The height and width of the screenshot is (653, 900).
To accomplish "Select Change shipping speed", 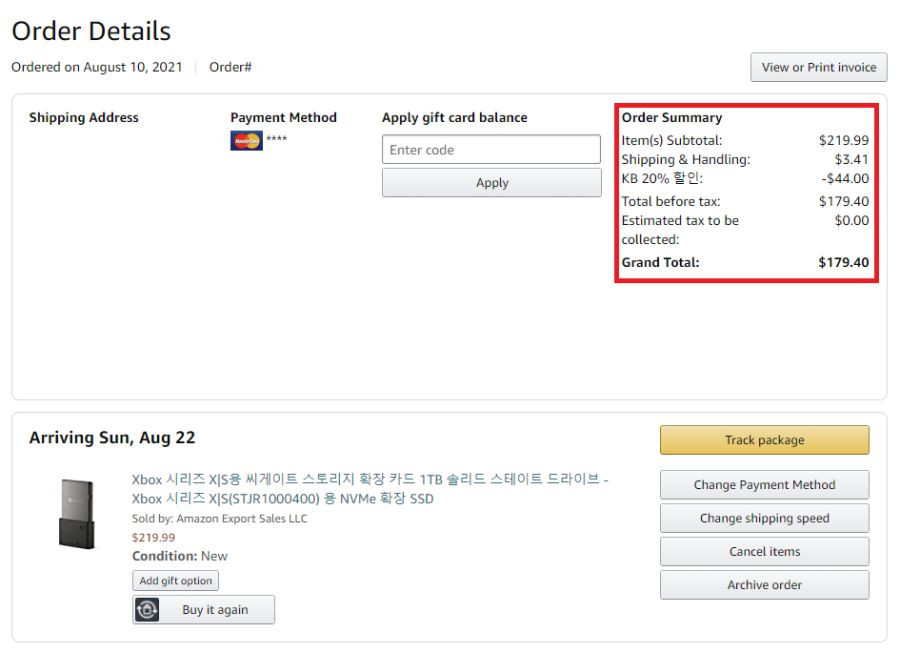I will pos(765,518).
